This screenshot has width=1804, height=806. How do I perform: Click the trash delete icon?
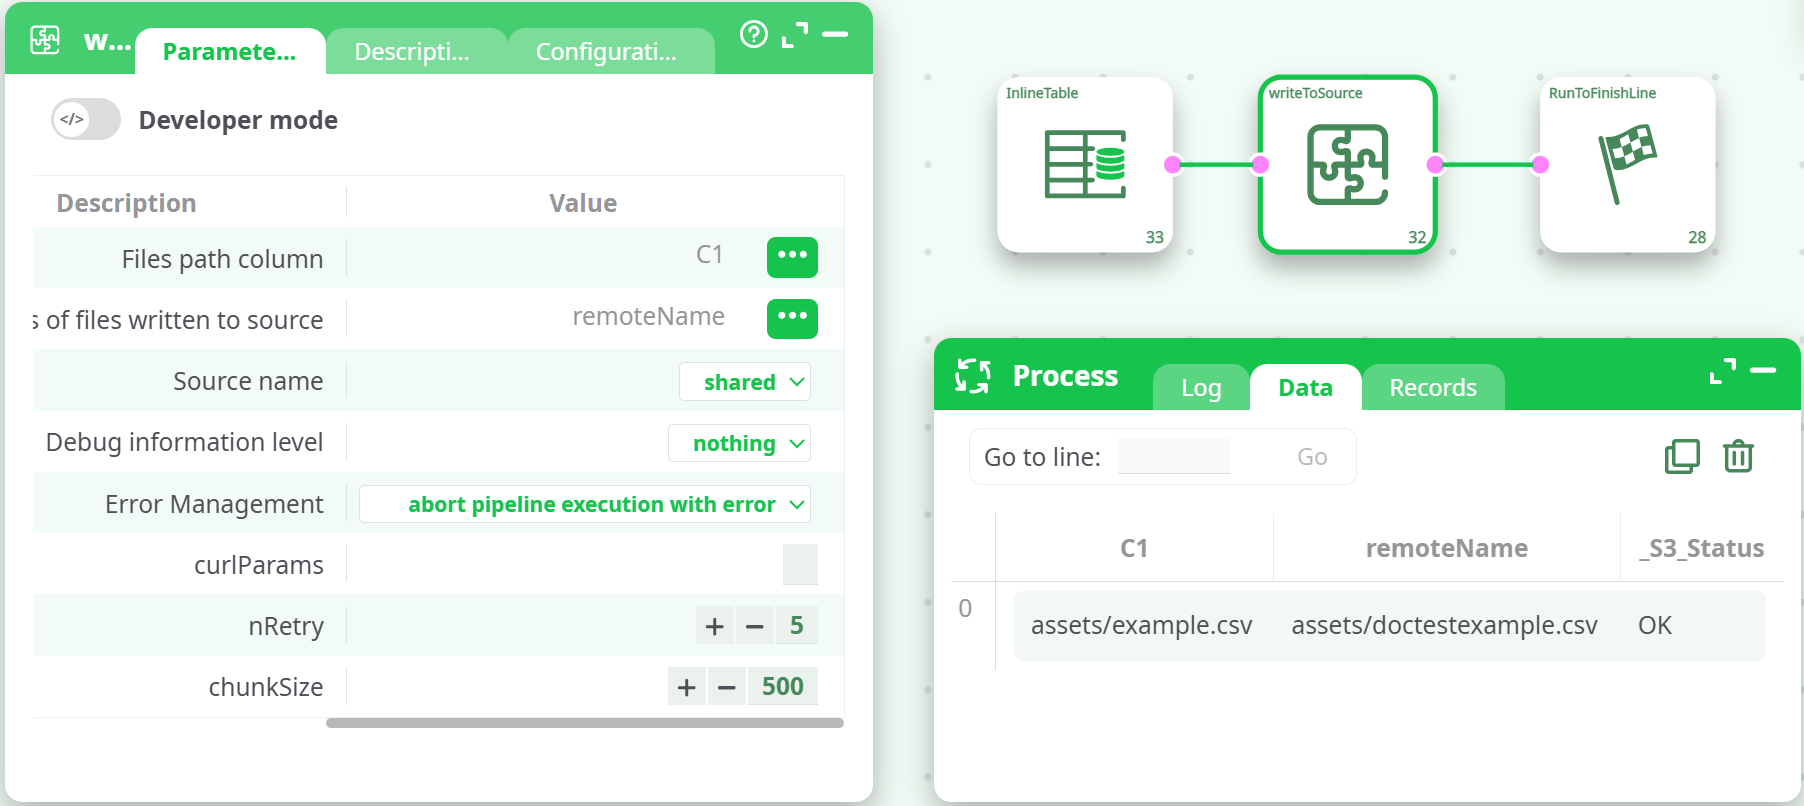coord(1738,456)
